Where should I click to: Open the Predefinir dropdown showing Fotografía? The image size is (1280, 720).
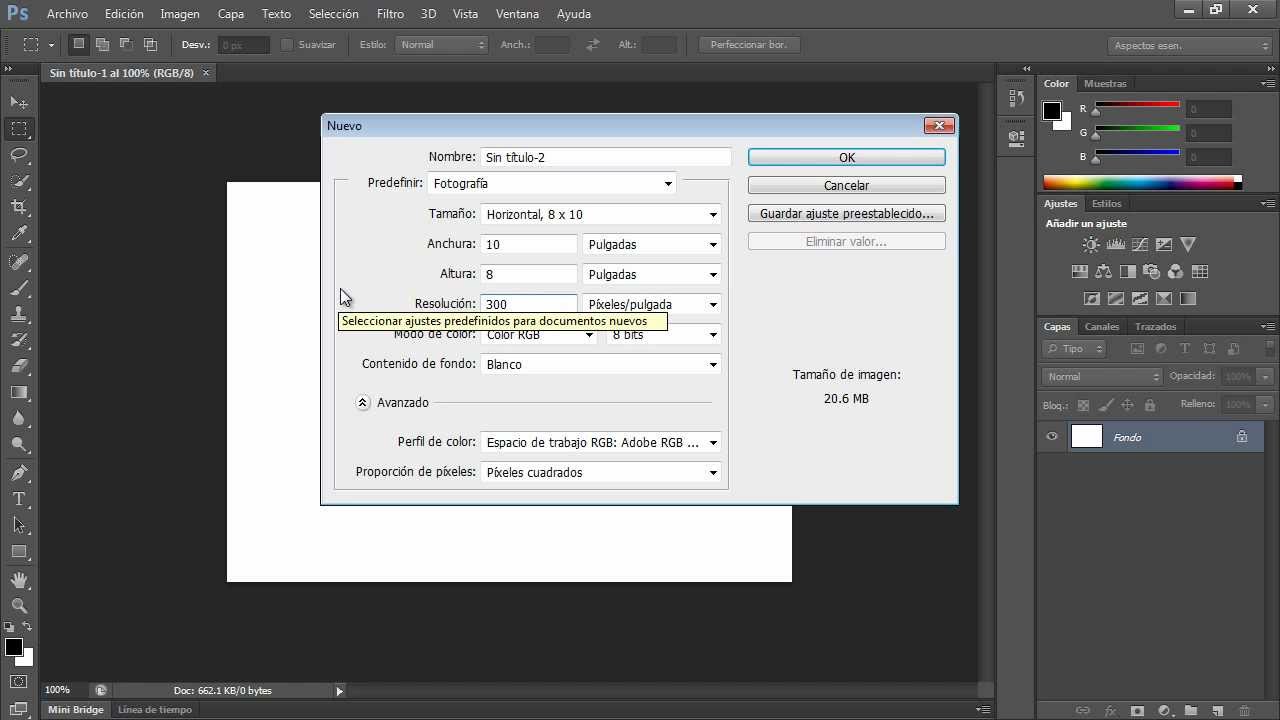click(552, 183)
